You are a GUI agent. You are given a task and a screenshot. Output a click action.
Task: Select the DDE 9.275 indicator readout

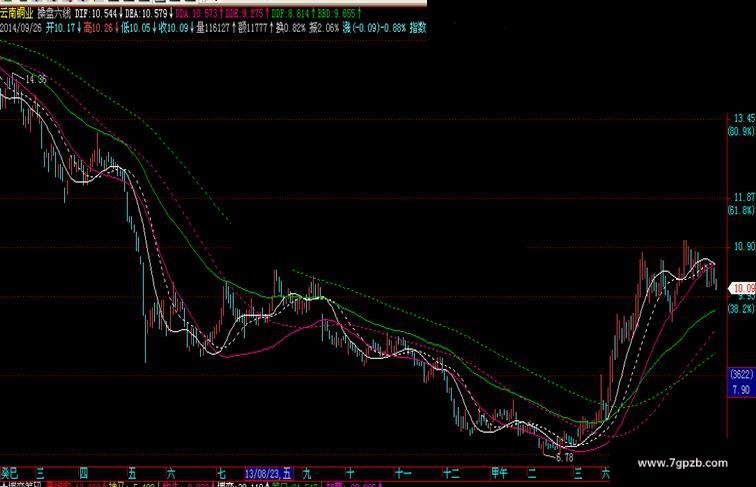click(x=245, y=14)
